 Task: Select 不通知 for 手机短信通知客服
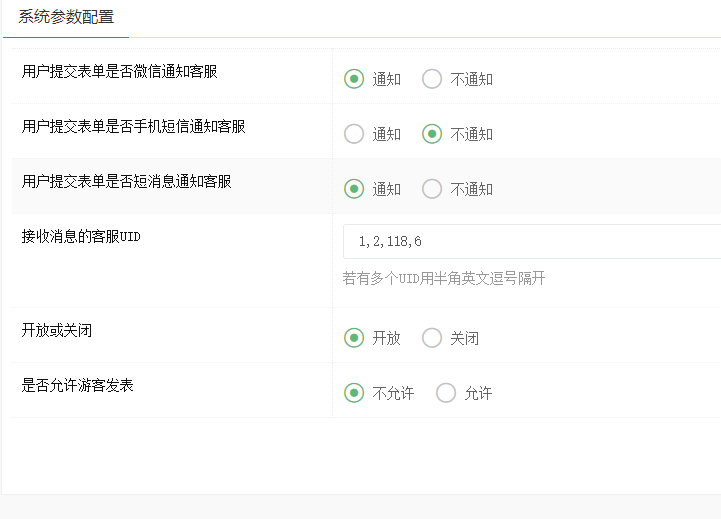tap(432, 134)
